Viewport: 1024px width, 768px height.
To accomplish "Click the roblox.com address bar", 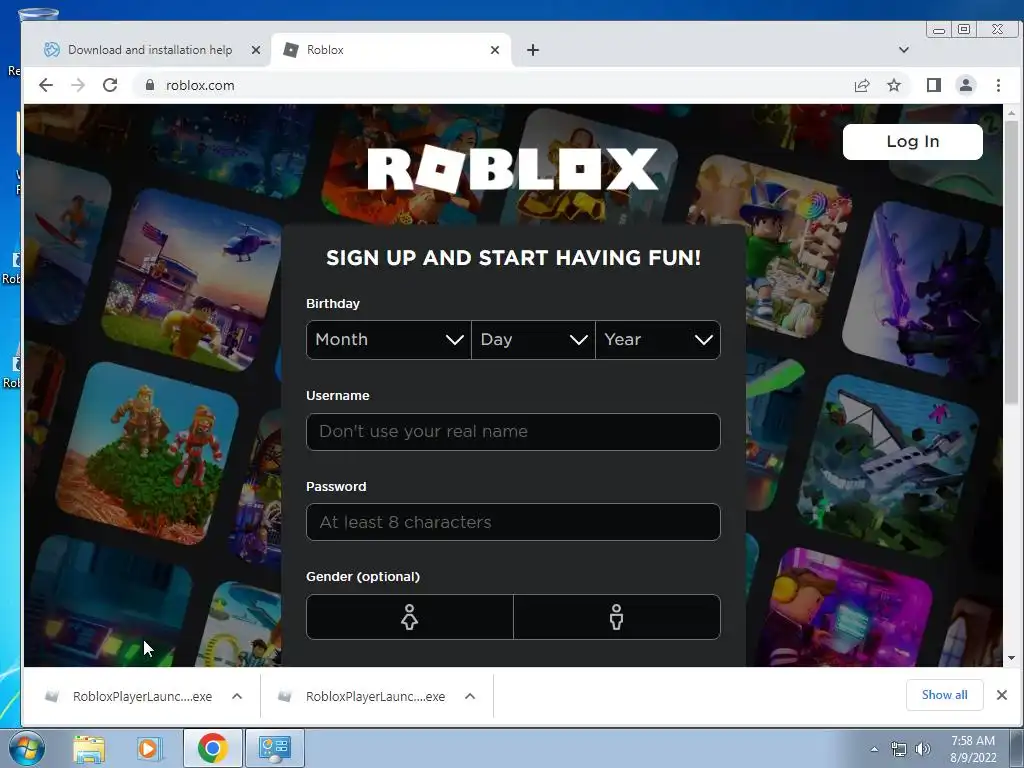I will point(496,86).
